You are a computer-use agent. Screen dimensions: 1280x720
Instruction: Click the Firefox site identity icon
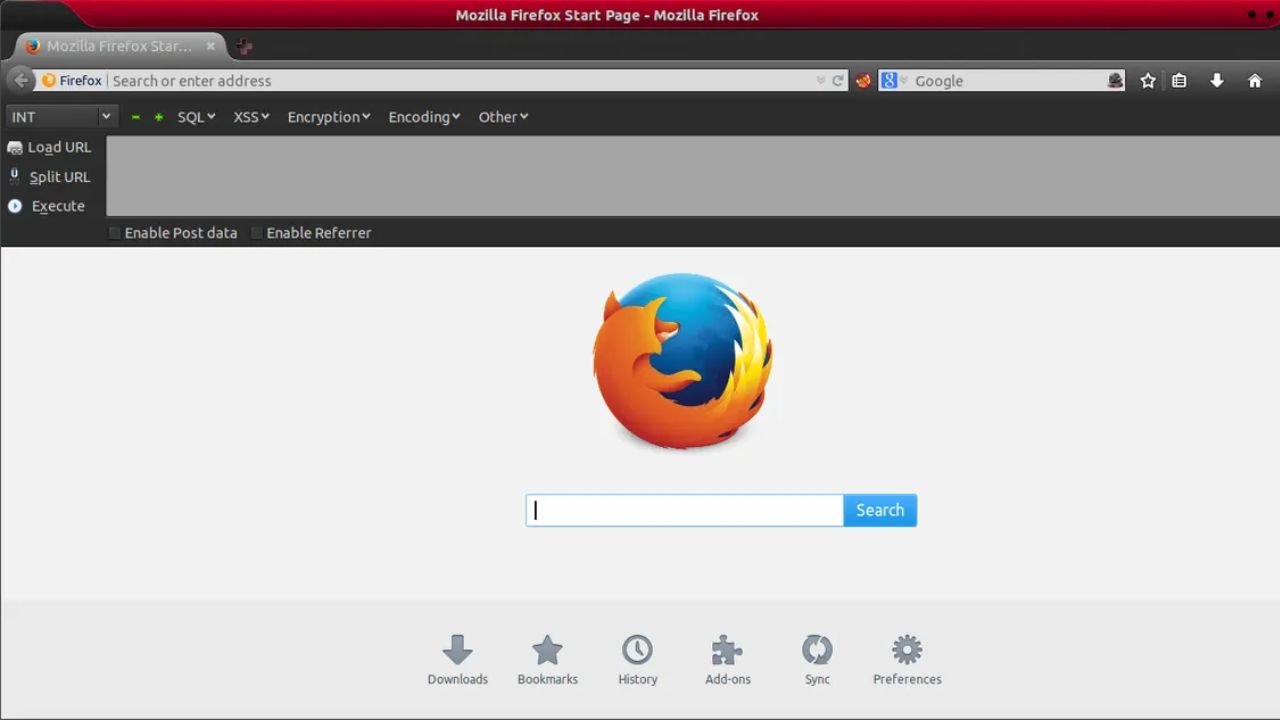click(x=49, y=81)
